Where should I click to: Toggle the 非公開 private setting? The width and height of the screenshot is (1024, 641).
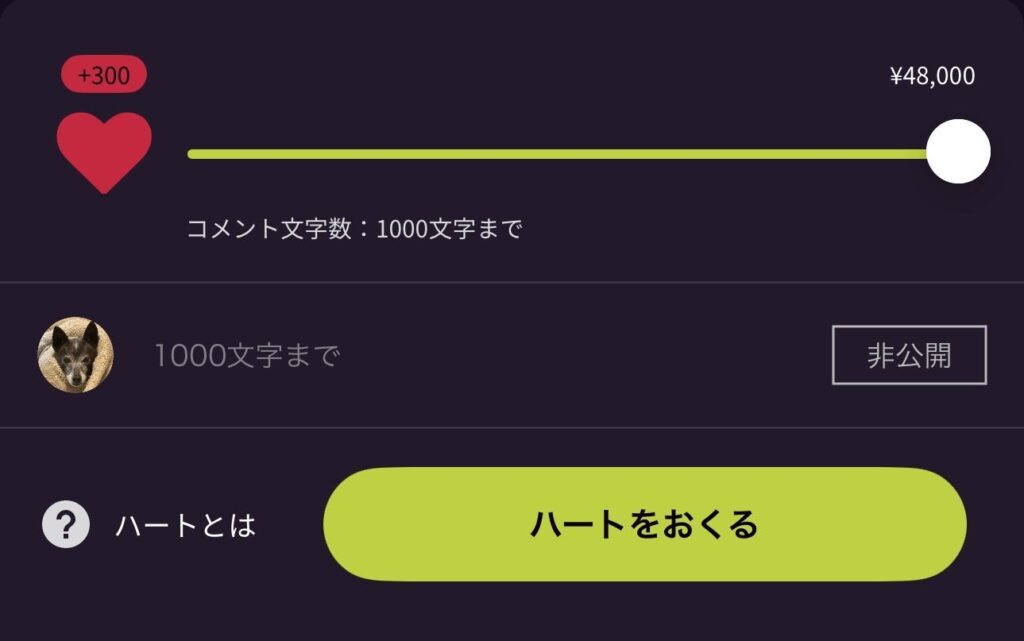[909, 355]
